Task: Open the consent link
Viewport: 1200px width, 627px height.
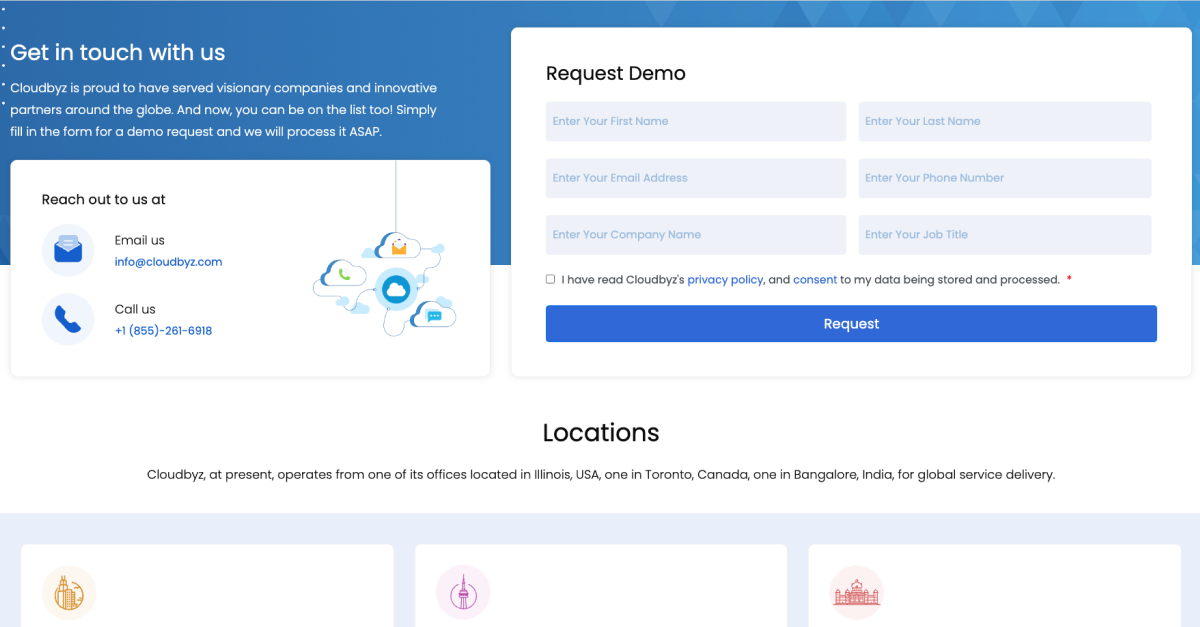Action: 815,280
